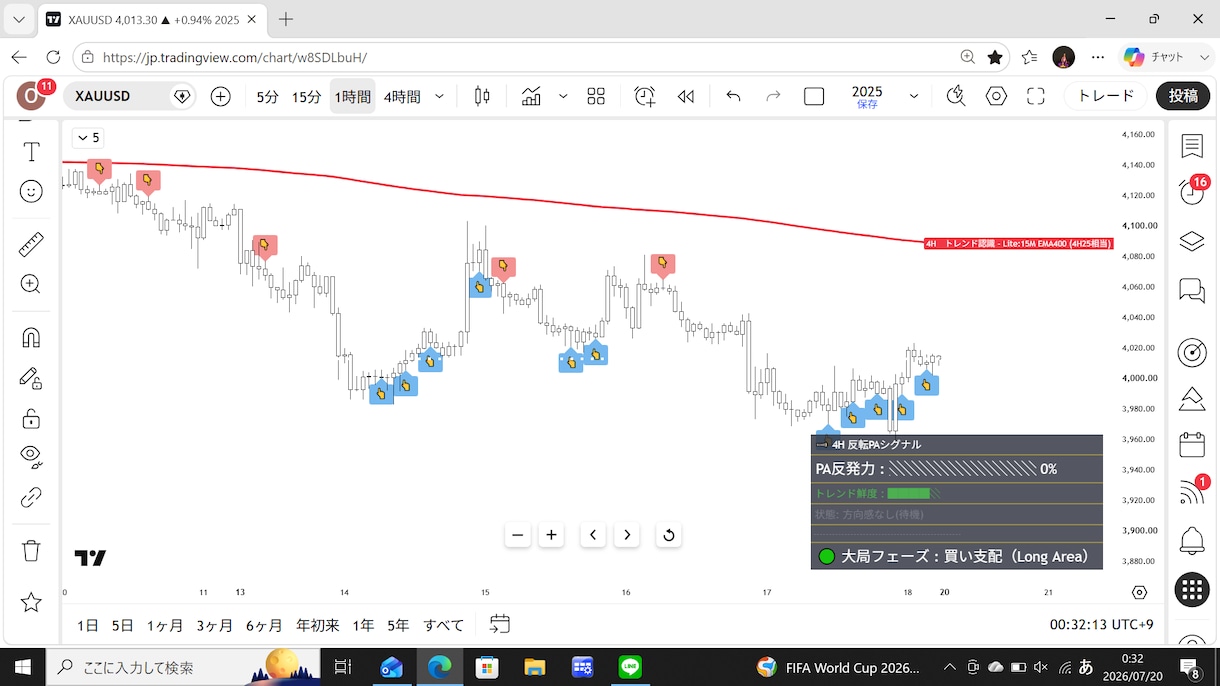
Task: Open the emoji drawing tools
Action: click(31, 192)
